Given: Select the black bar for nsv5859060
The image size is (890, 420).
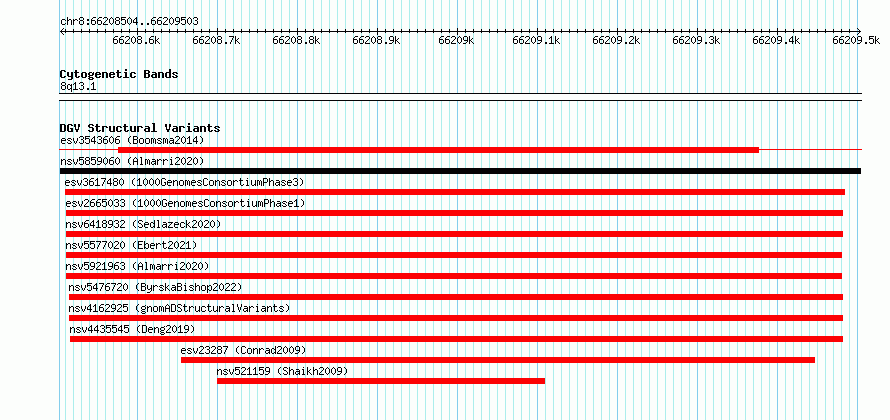Looking at the screenshot, I should click(x=460, y=171).
